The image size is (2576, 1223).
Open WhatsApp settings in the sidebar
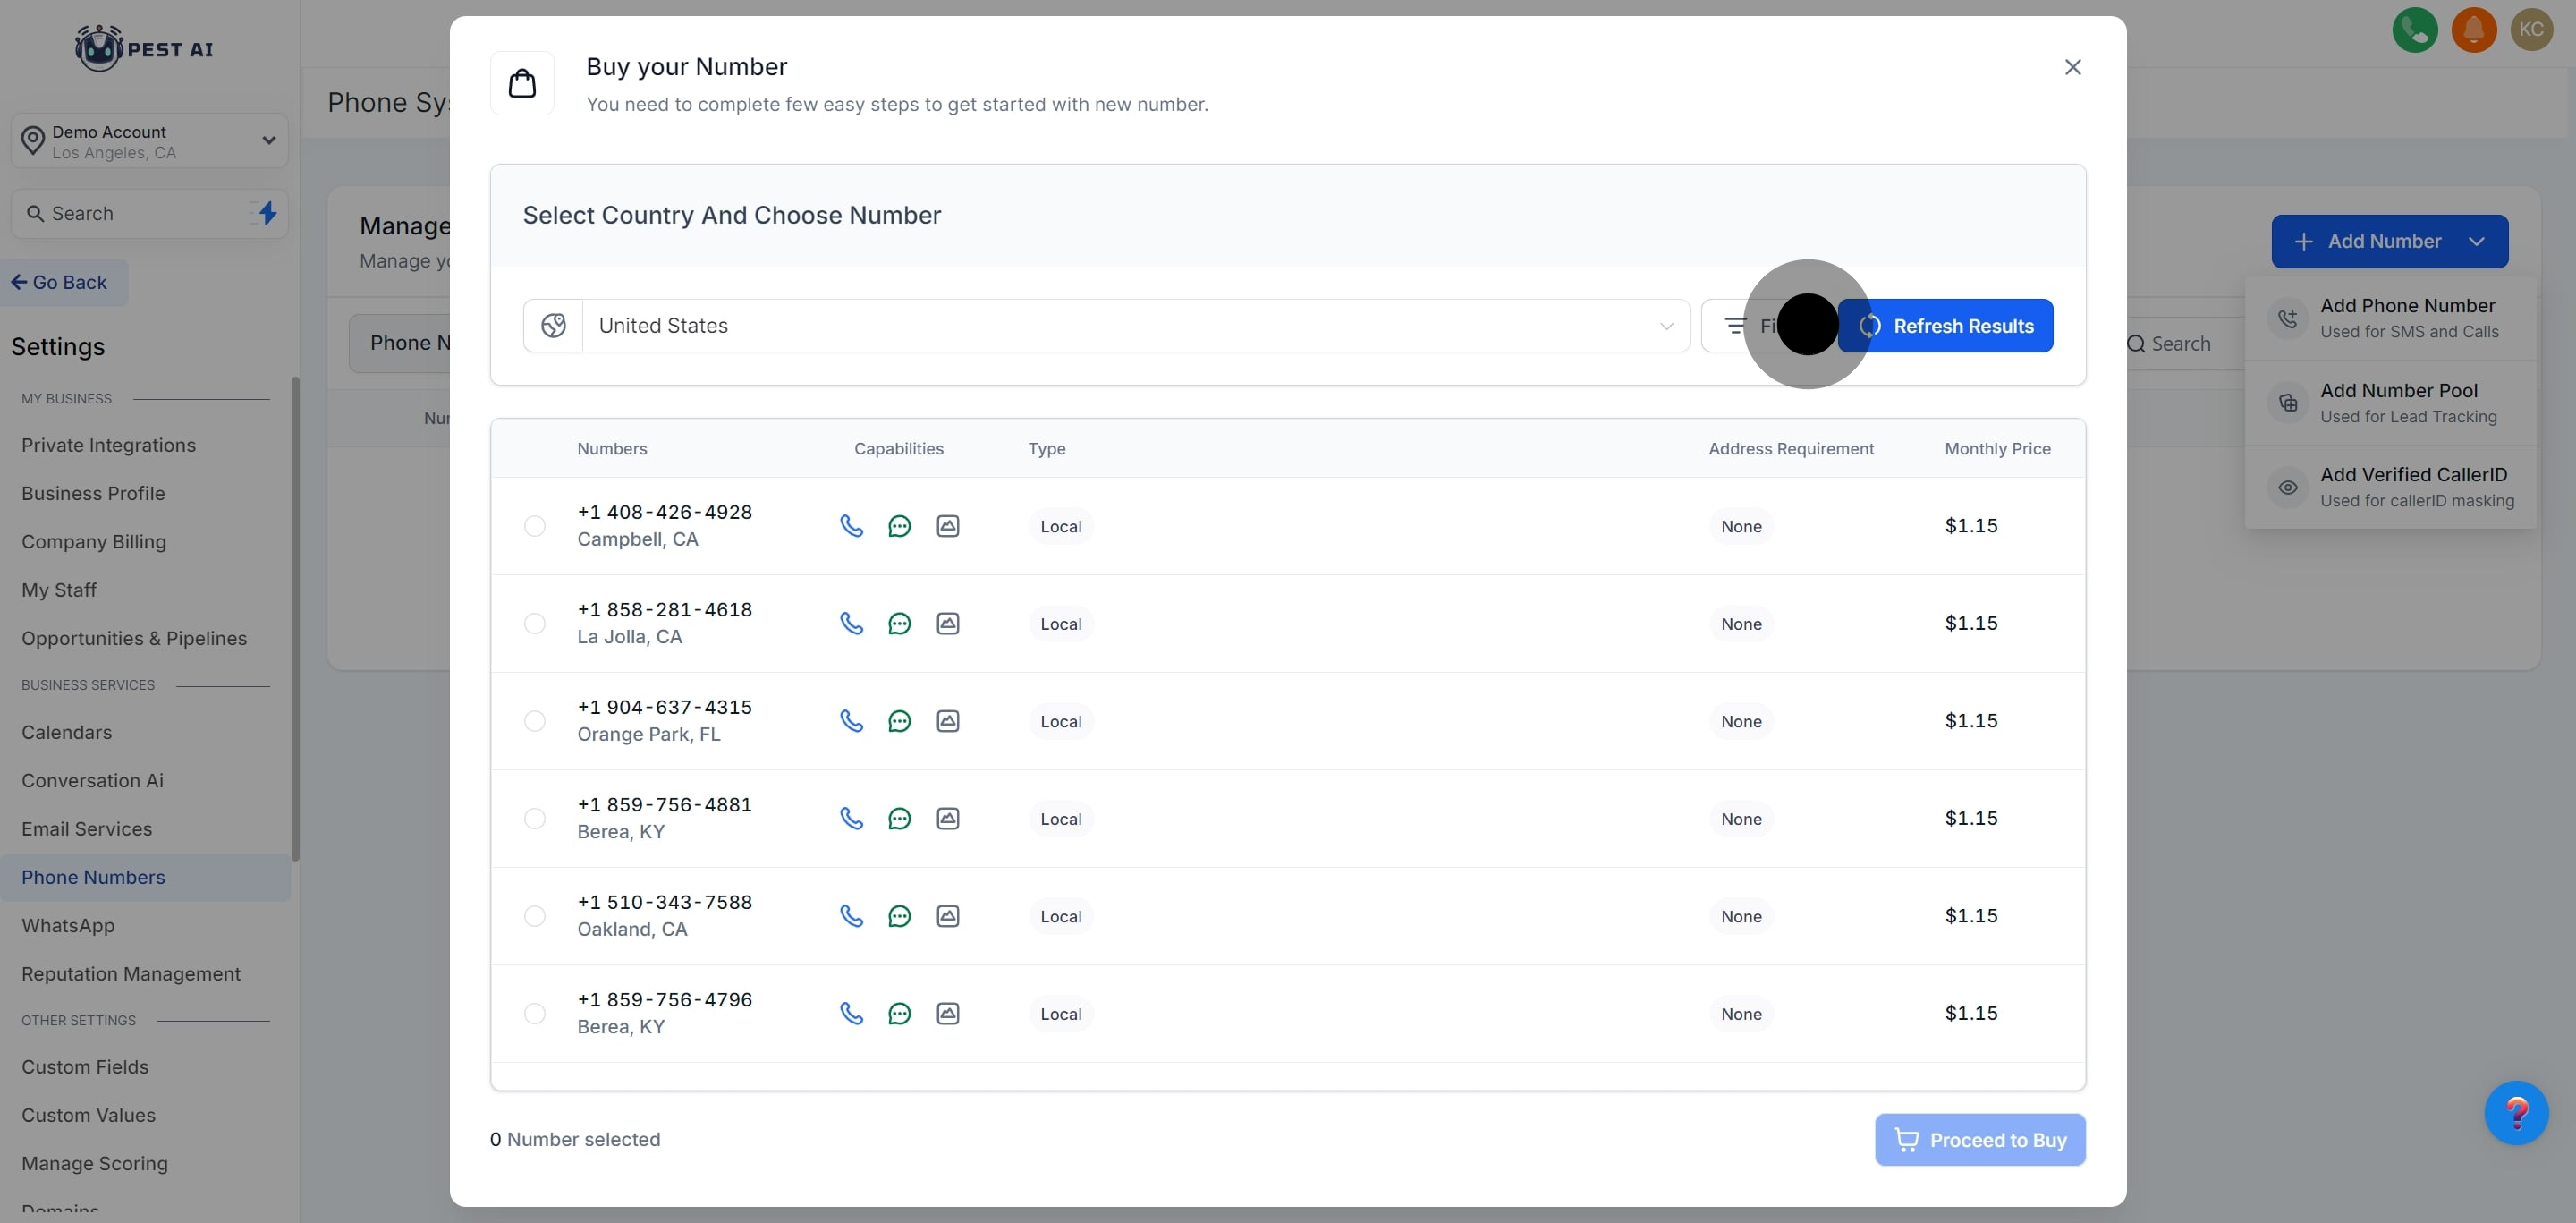[68, 926]
